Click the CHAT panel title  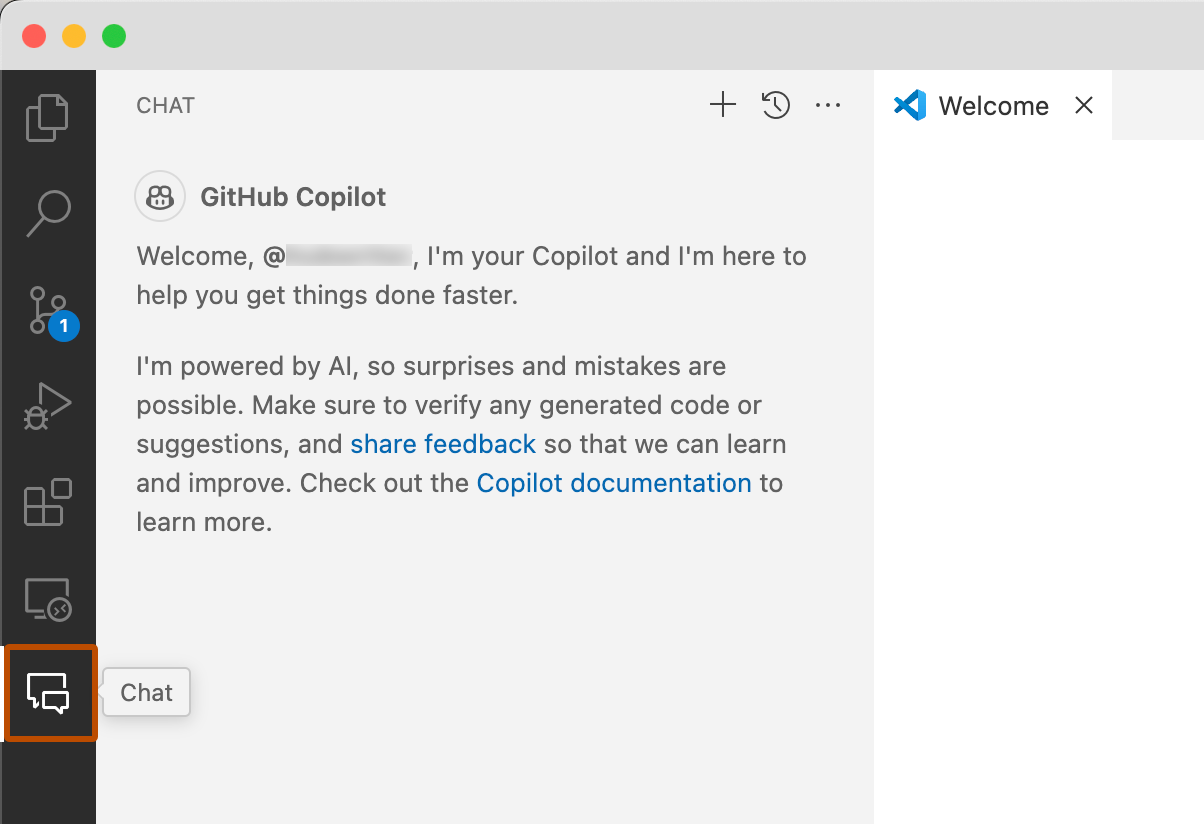(x=165, y=105)
